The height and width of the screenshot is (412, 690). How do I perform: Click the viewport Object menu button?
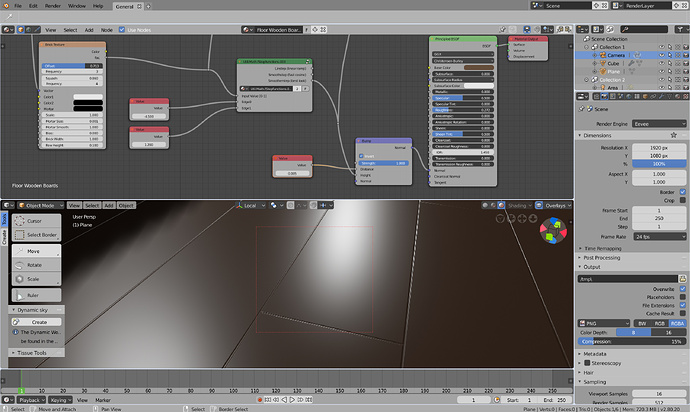point(126,206)
